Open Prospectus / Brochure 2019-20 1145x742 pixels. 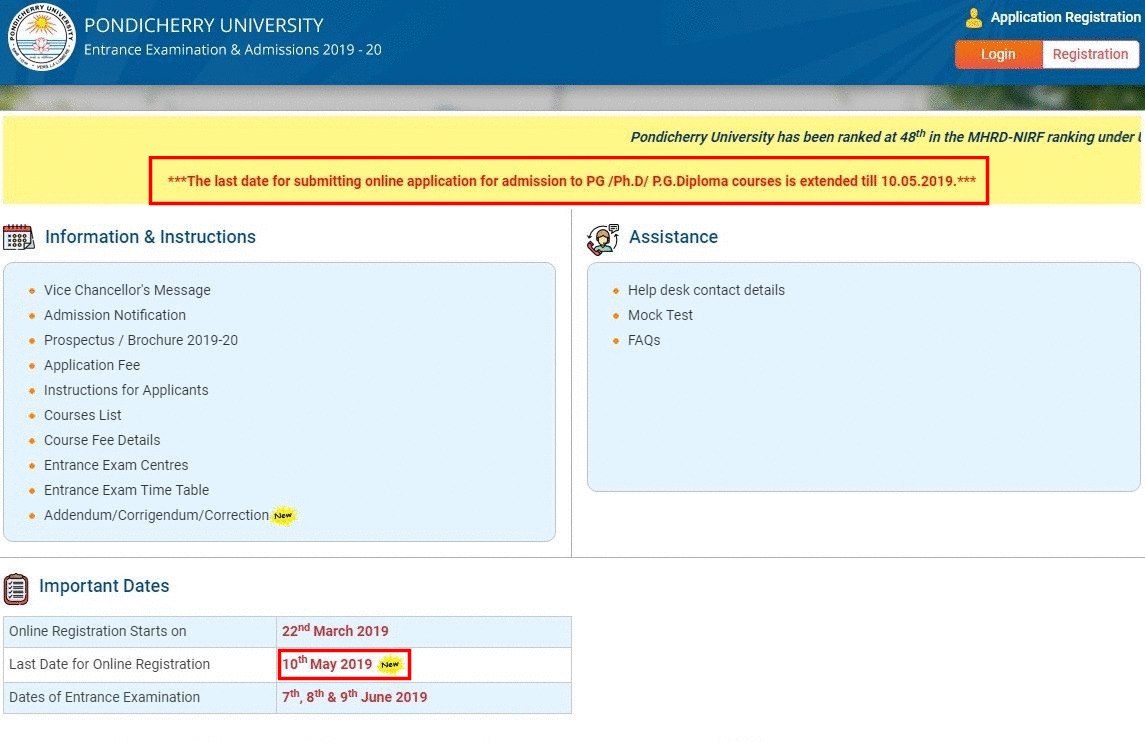[141, 340]
